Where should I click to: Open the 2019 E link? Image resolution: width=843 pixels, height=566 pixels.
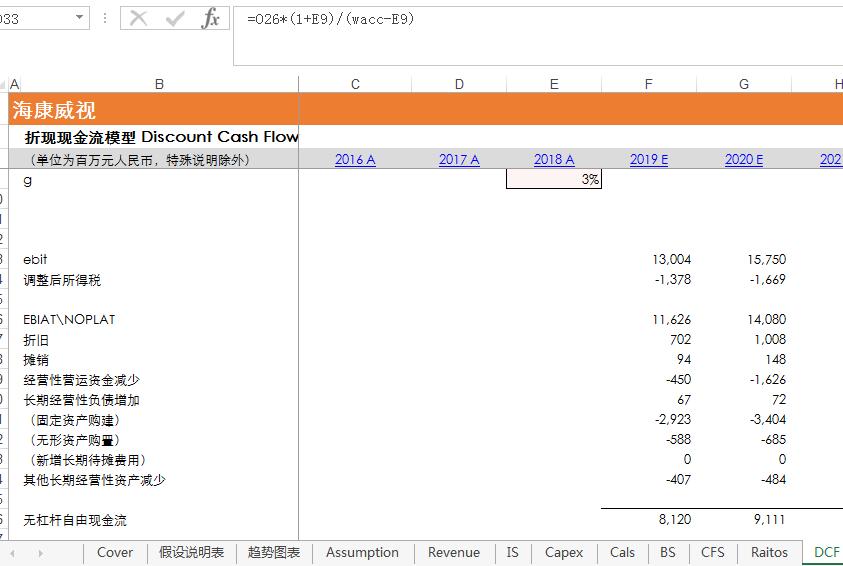[649, 160]
